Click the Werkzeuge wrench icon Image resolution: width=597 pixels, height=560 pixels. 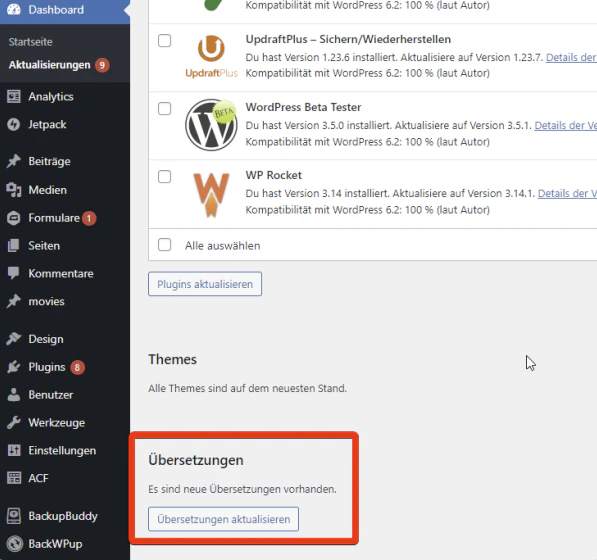click(x=14, y=423)
